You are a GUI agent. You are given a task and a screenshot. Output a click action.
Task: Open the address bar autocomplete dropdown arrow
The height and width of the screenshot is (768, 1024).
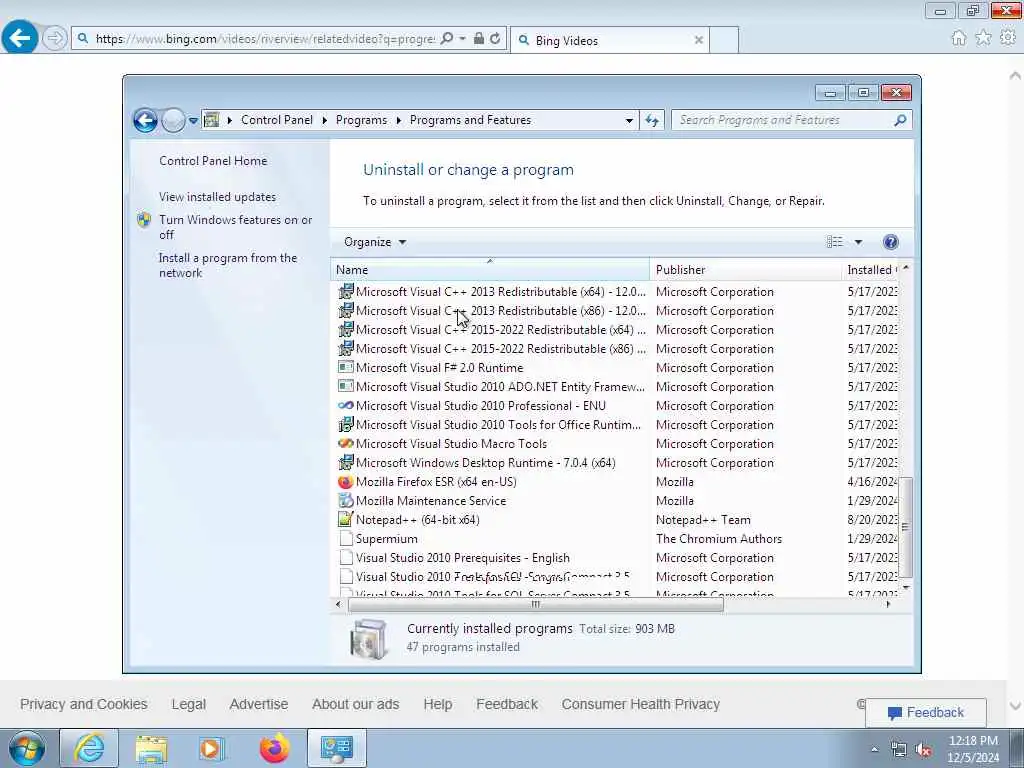[462, 39]
